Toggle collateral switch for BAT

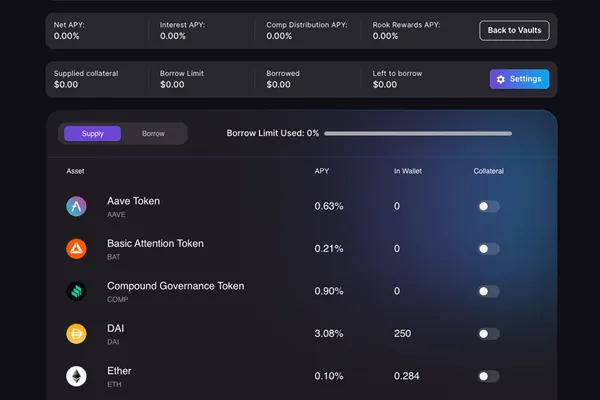[489, 249]
